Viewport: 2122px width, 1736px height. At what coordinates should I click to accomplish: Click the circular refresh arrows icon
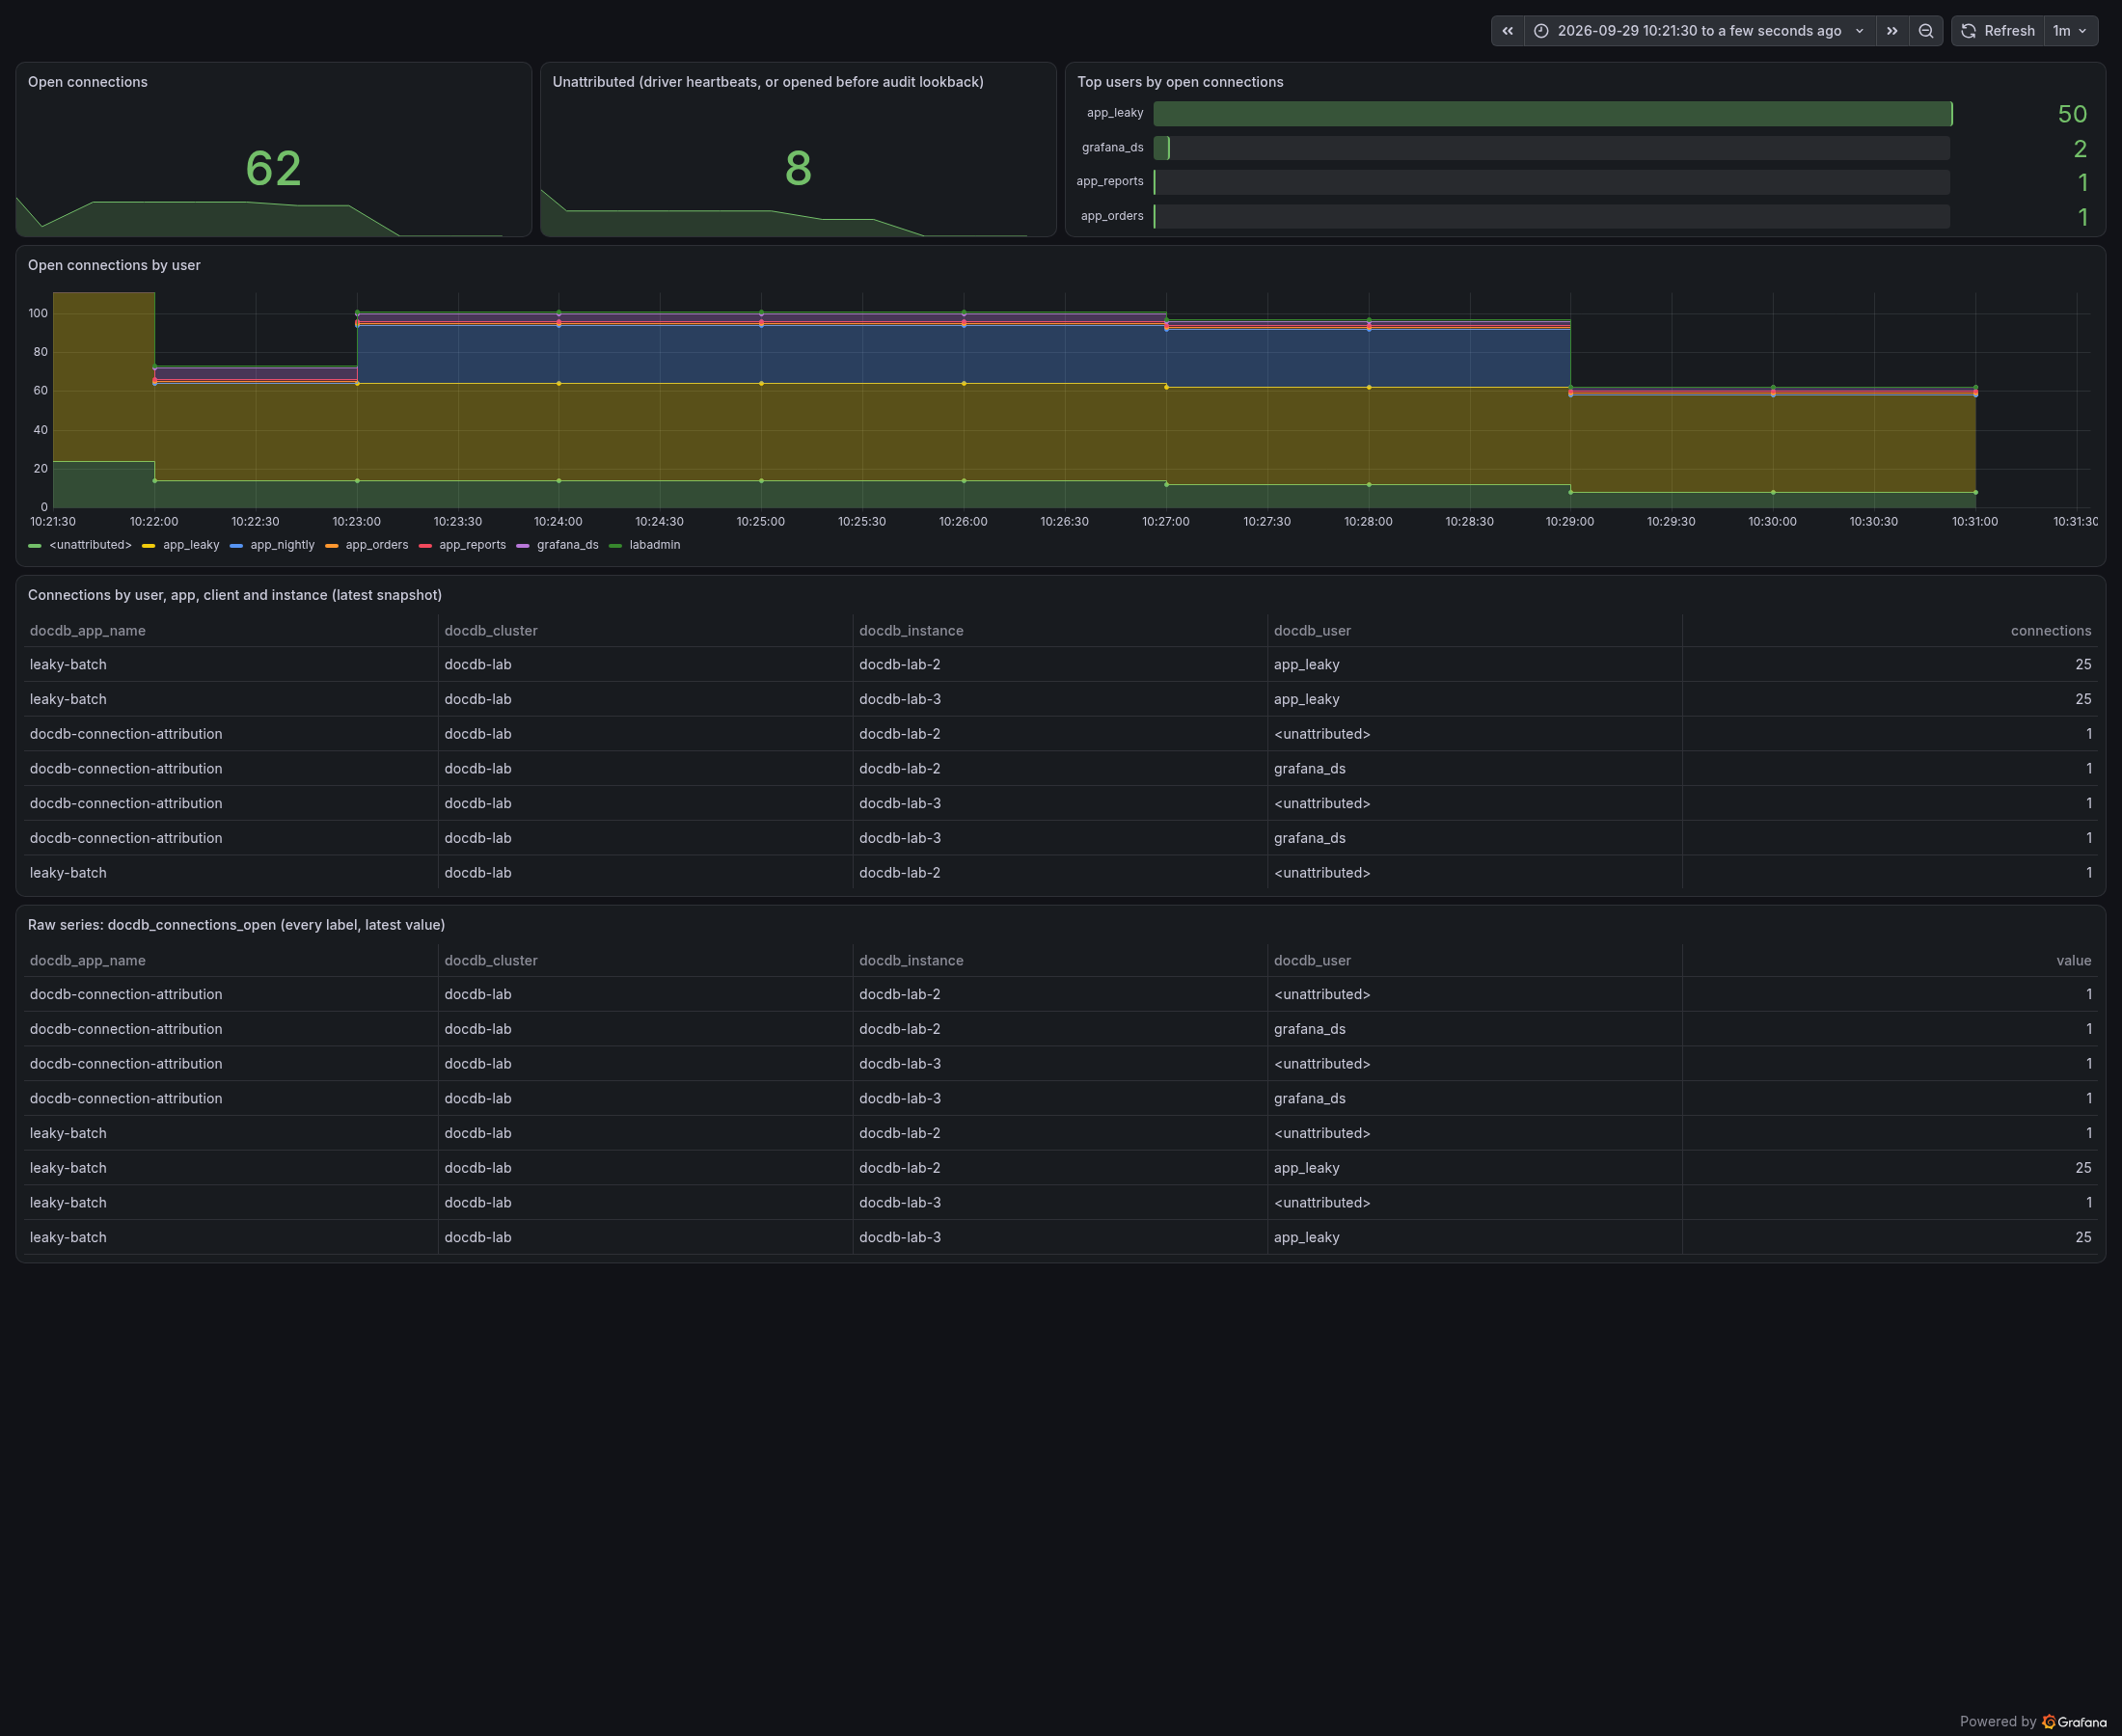point(1968,31)
